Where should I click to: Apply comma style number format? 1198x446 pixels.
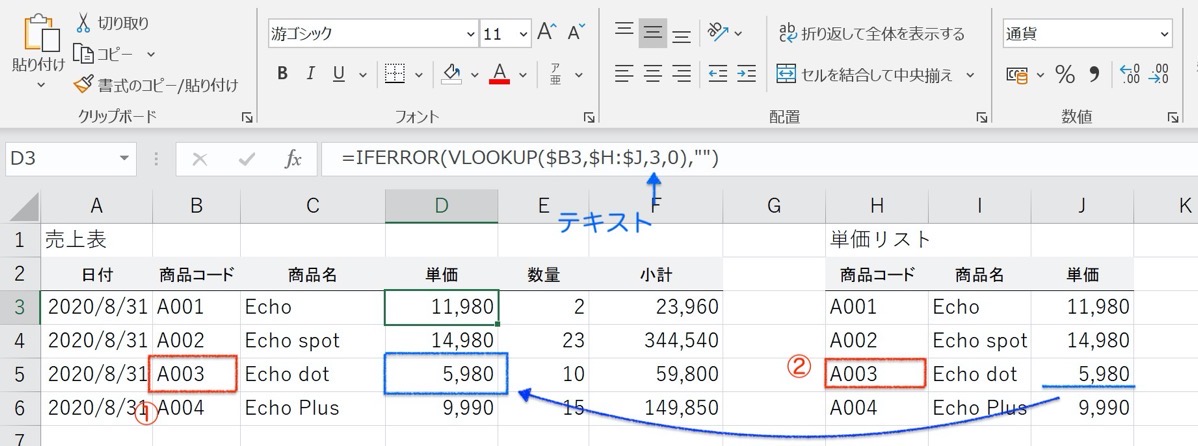1094,74
